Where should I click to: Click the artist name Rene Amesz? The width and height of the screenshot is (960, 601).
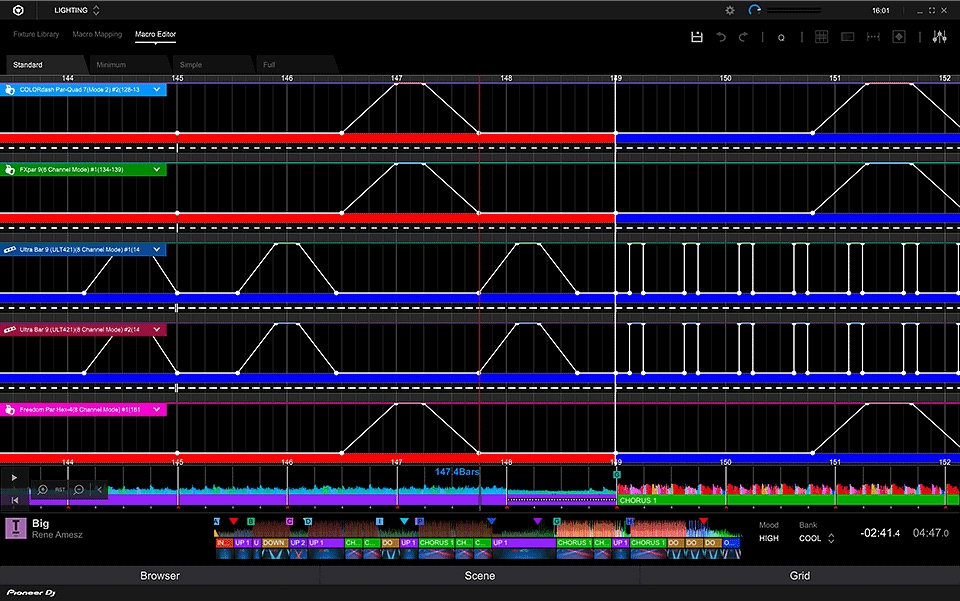coord(57,535)
